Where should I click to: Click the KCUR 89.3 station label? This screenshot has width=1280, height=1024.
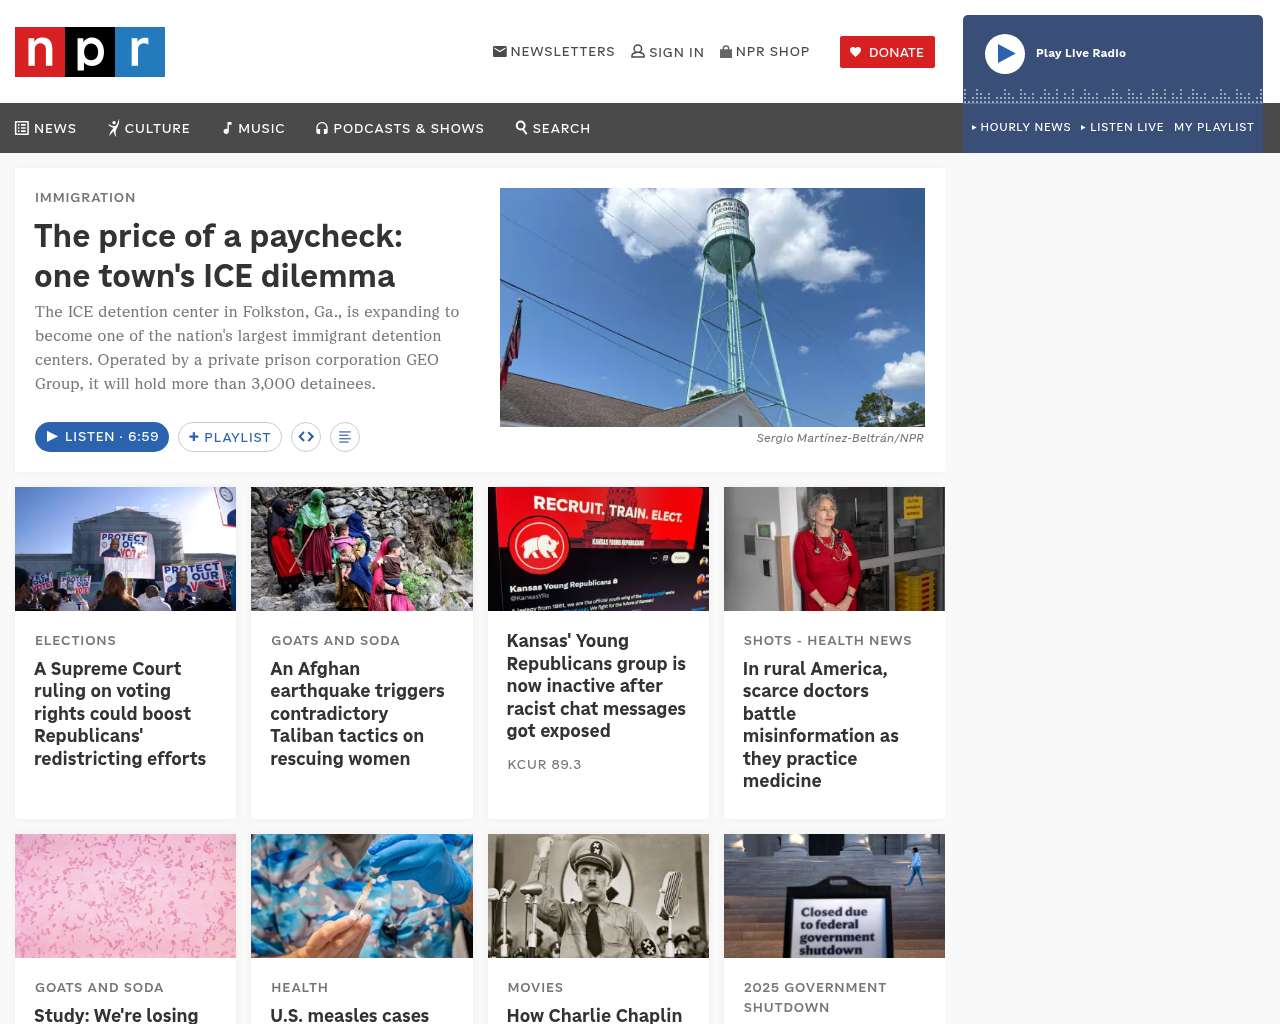tap(544, 764)
